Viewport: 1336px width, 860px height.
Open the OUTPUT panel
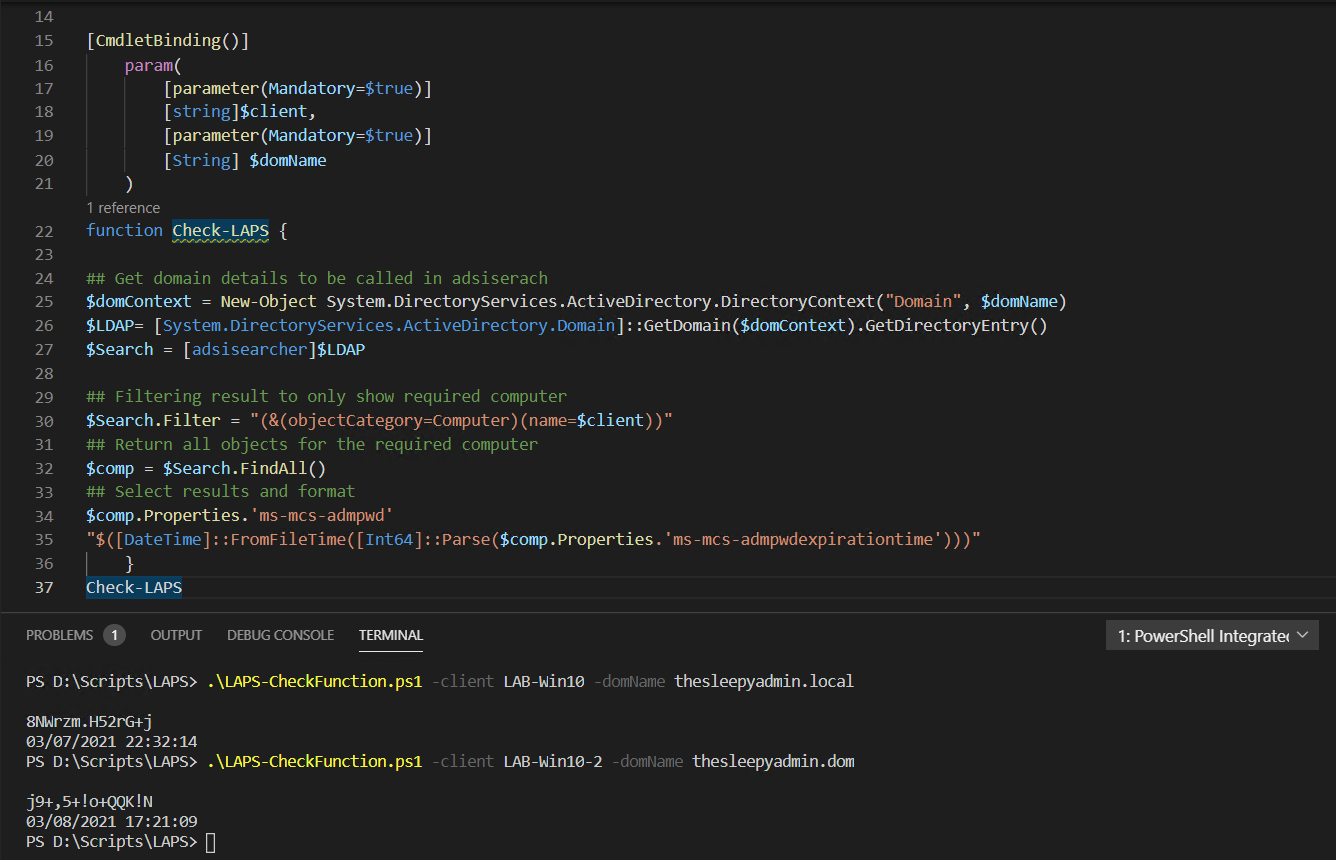pos(176,634)
